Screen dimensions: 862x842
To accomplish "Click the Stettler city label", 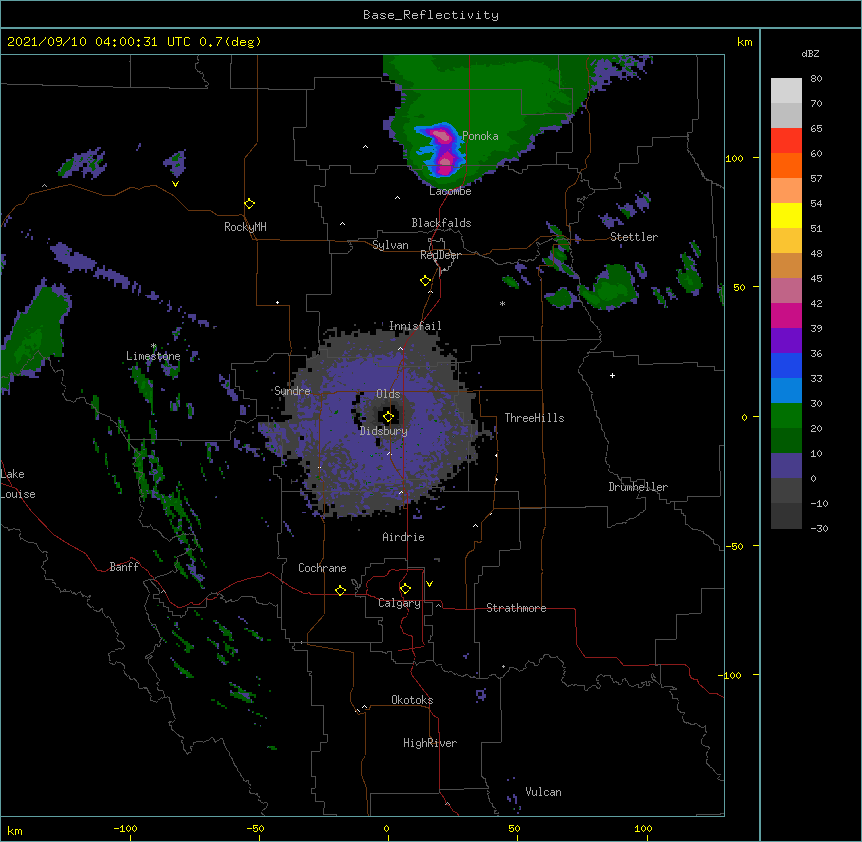I will click(x=634, y=237).
